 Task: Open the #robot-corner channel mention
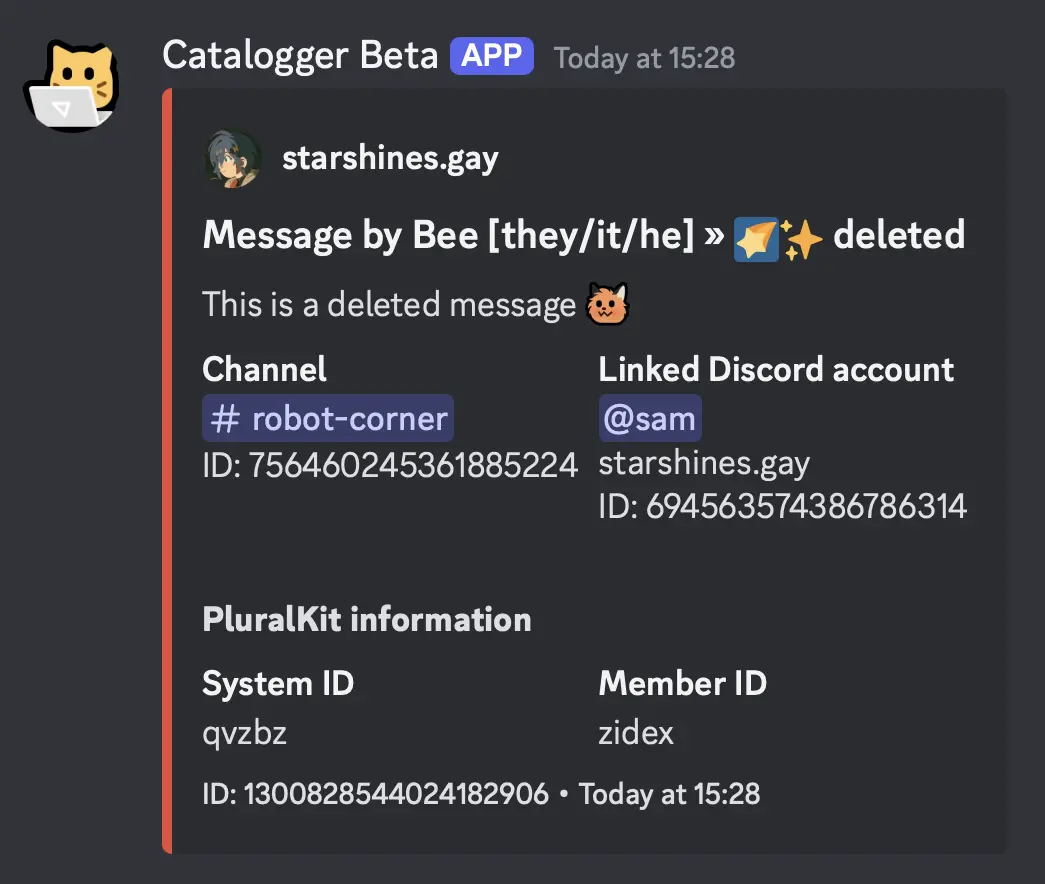tap(328, 418)
